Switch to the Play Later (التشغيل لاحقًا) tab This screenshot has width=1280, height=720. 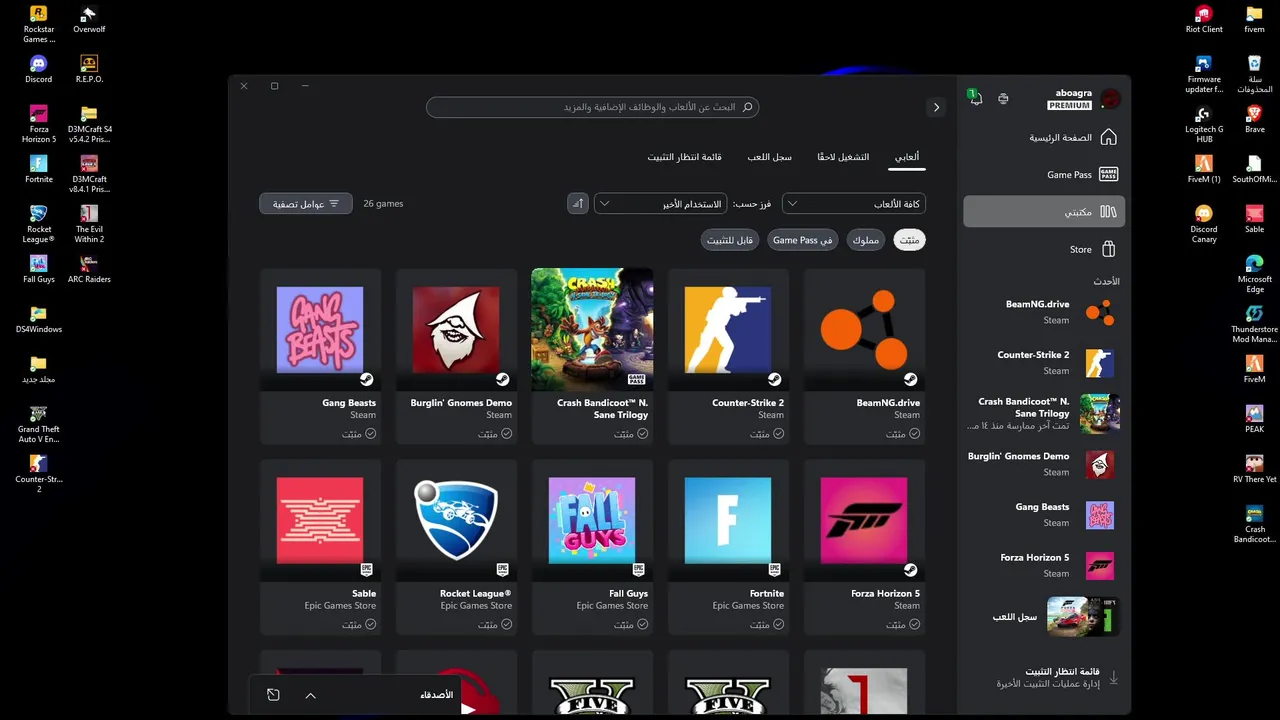(843, 157)
